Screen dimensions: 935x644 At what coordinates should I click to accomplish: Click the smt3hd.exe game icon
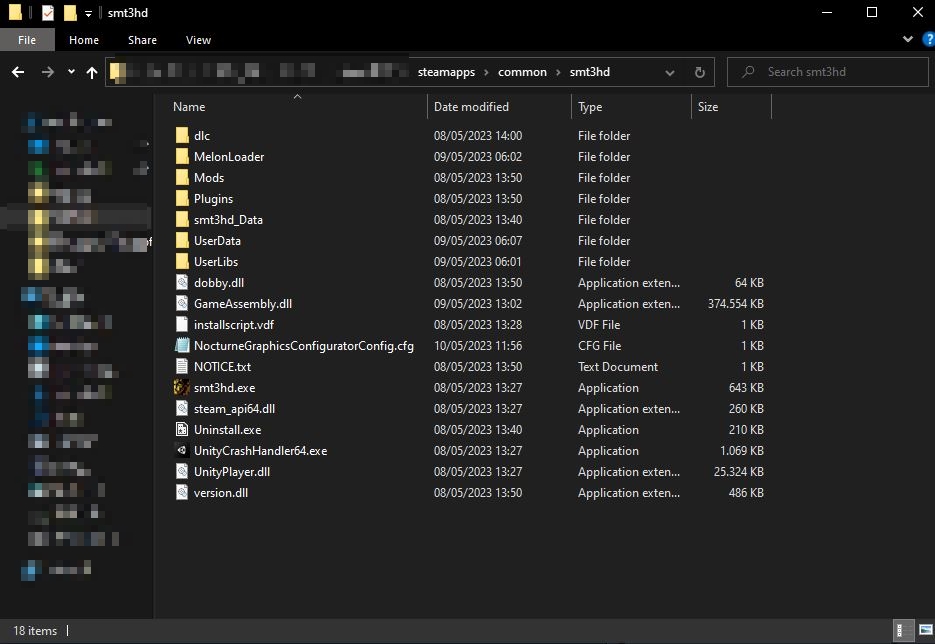(x=182, y=388)
